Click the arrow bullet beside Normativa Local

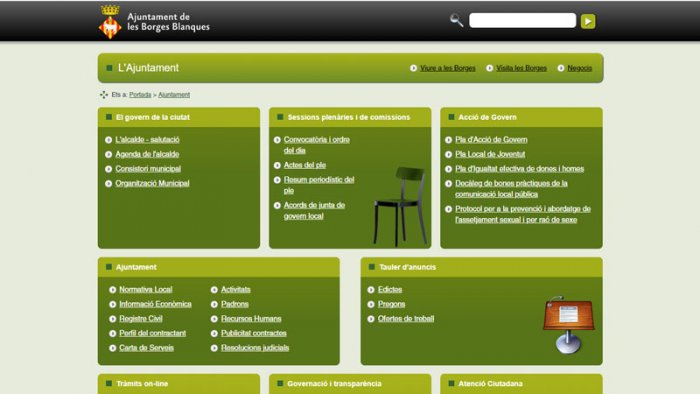click(112, 290)
